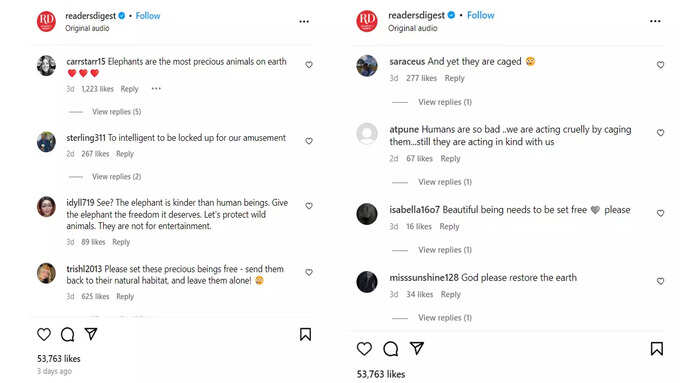Screen dimensions: 680x383
Task: Expand View replies (1) under atpune
Action: tap(445, 182)
